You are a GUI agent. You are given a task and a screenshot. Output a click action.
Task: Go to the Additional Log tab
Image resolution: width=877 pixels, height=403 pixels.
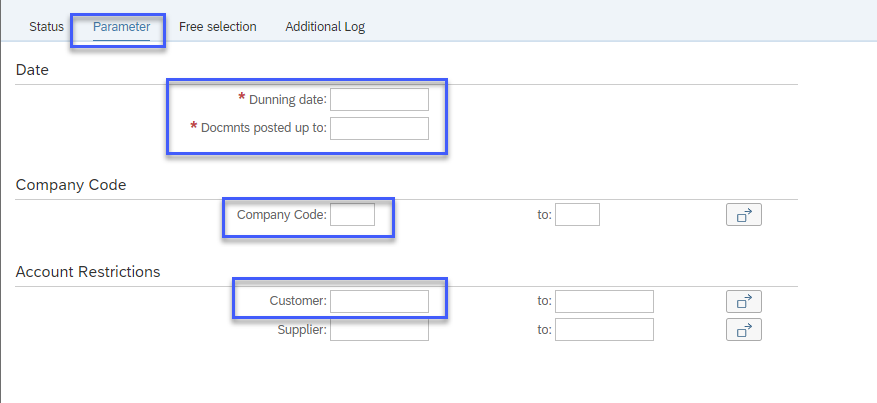point(325,27)
